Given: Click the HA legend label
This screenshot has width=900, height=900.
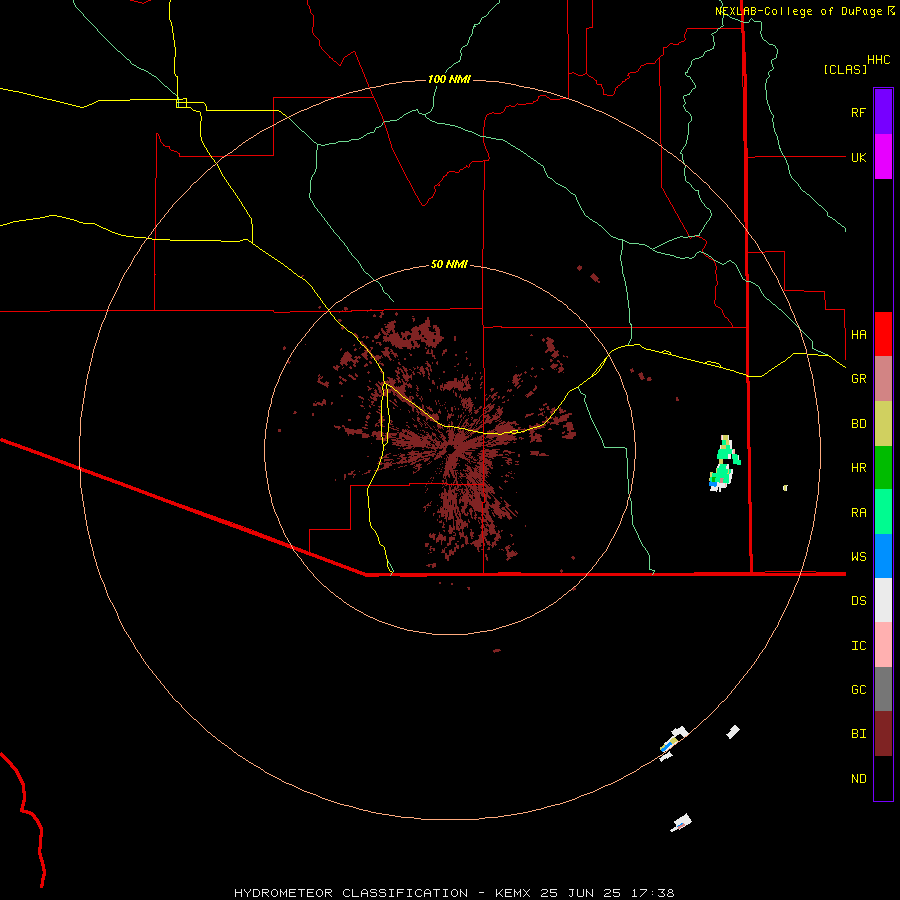Looking at the screenshot, I should 858,334.
